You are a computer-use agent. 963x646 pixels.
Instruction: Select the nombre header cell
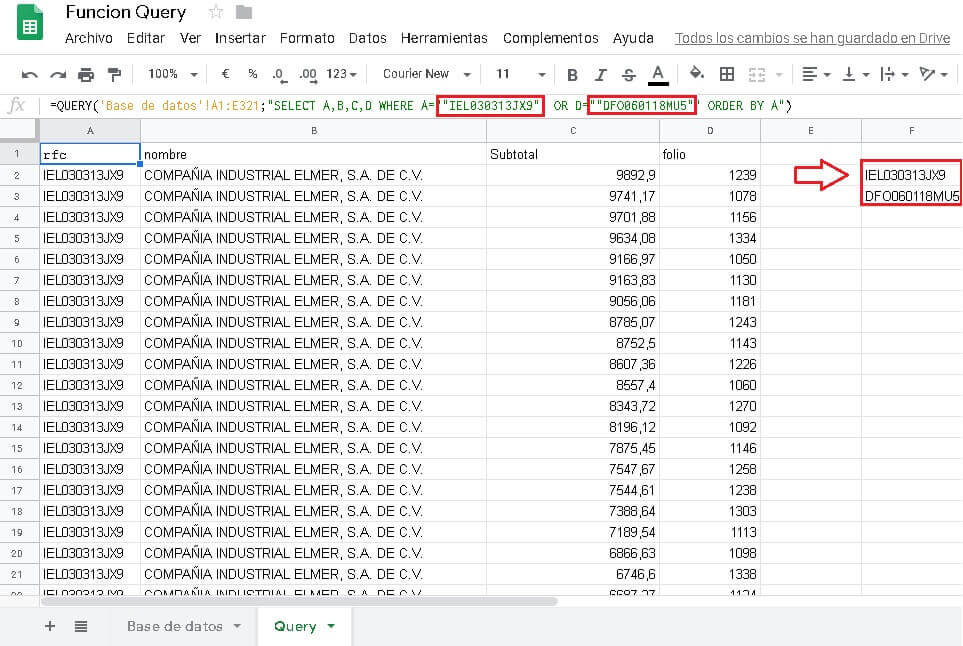pos(313,154)
